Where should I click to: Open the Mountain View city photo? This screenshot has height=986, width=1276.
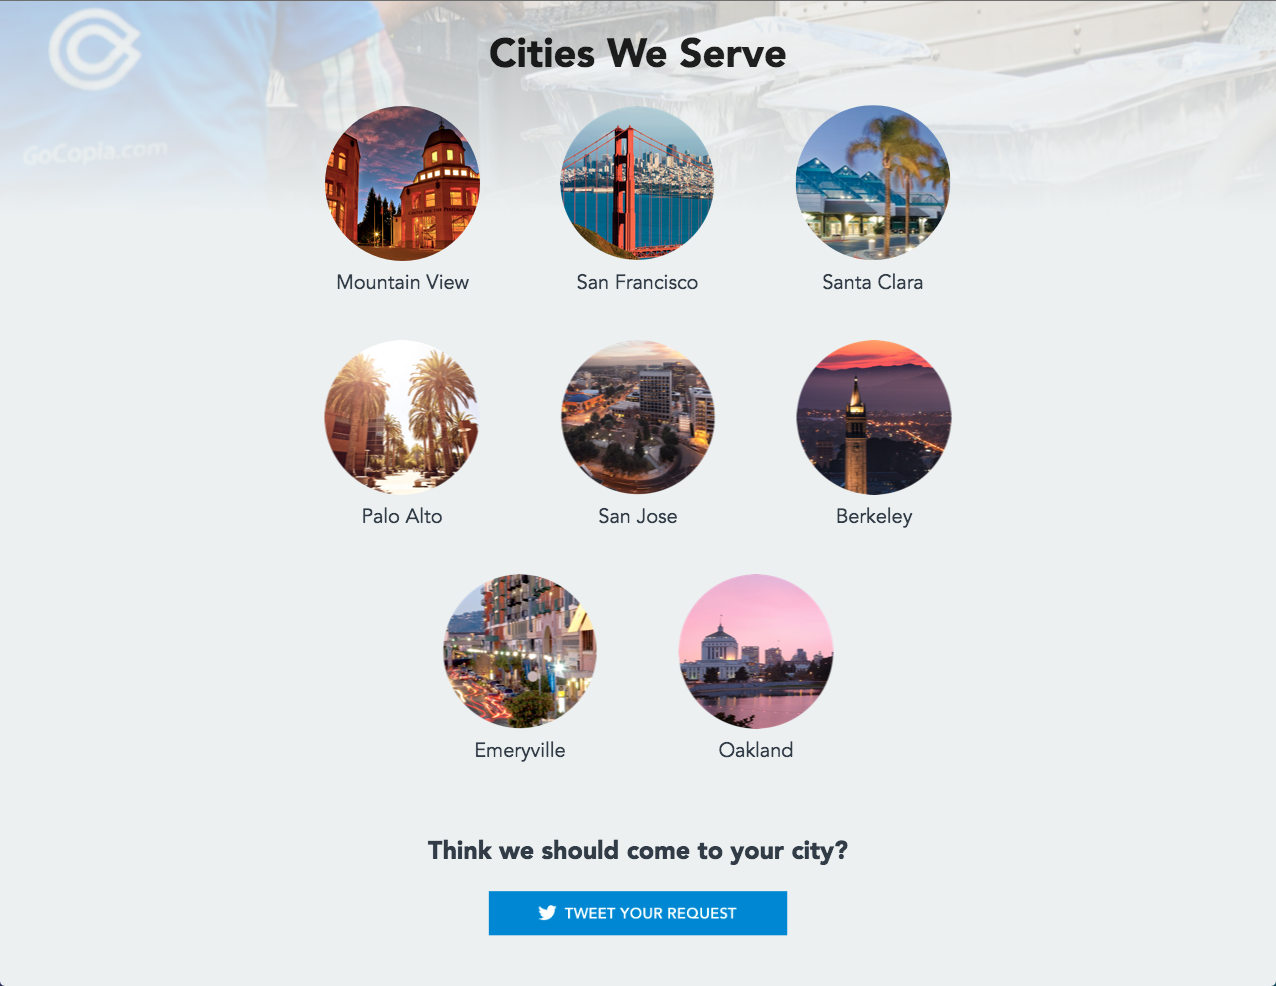click(x=402, y=183)
